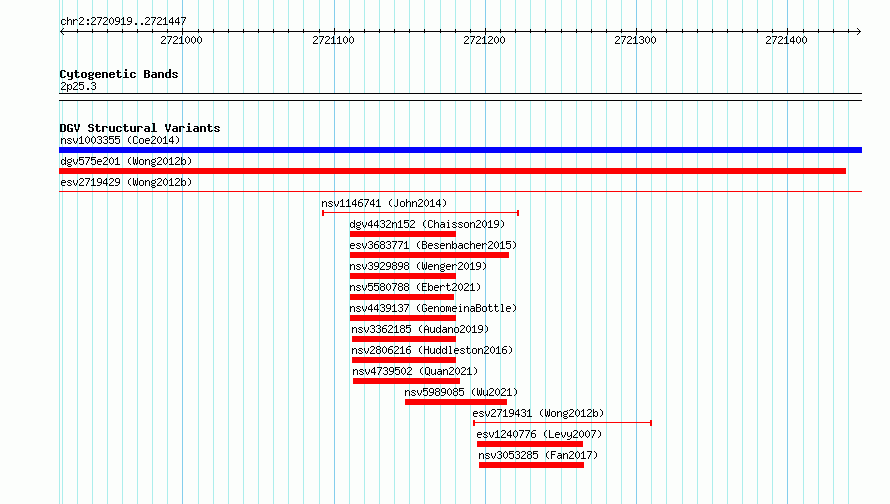
Task: Open nsv4439137 (GenomeinaBottle) variant
Action: tap(433, 308)
